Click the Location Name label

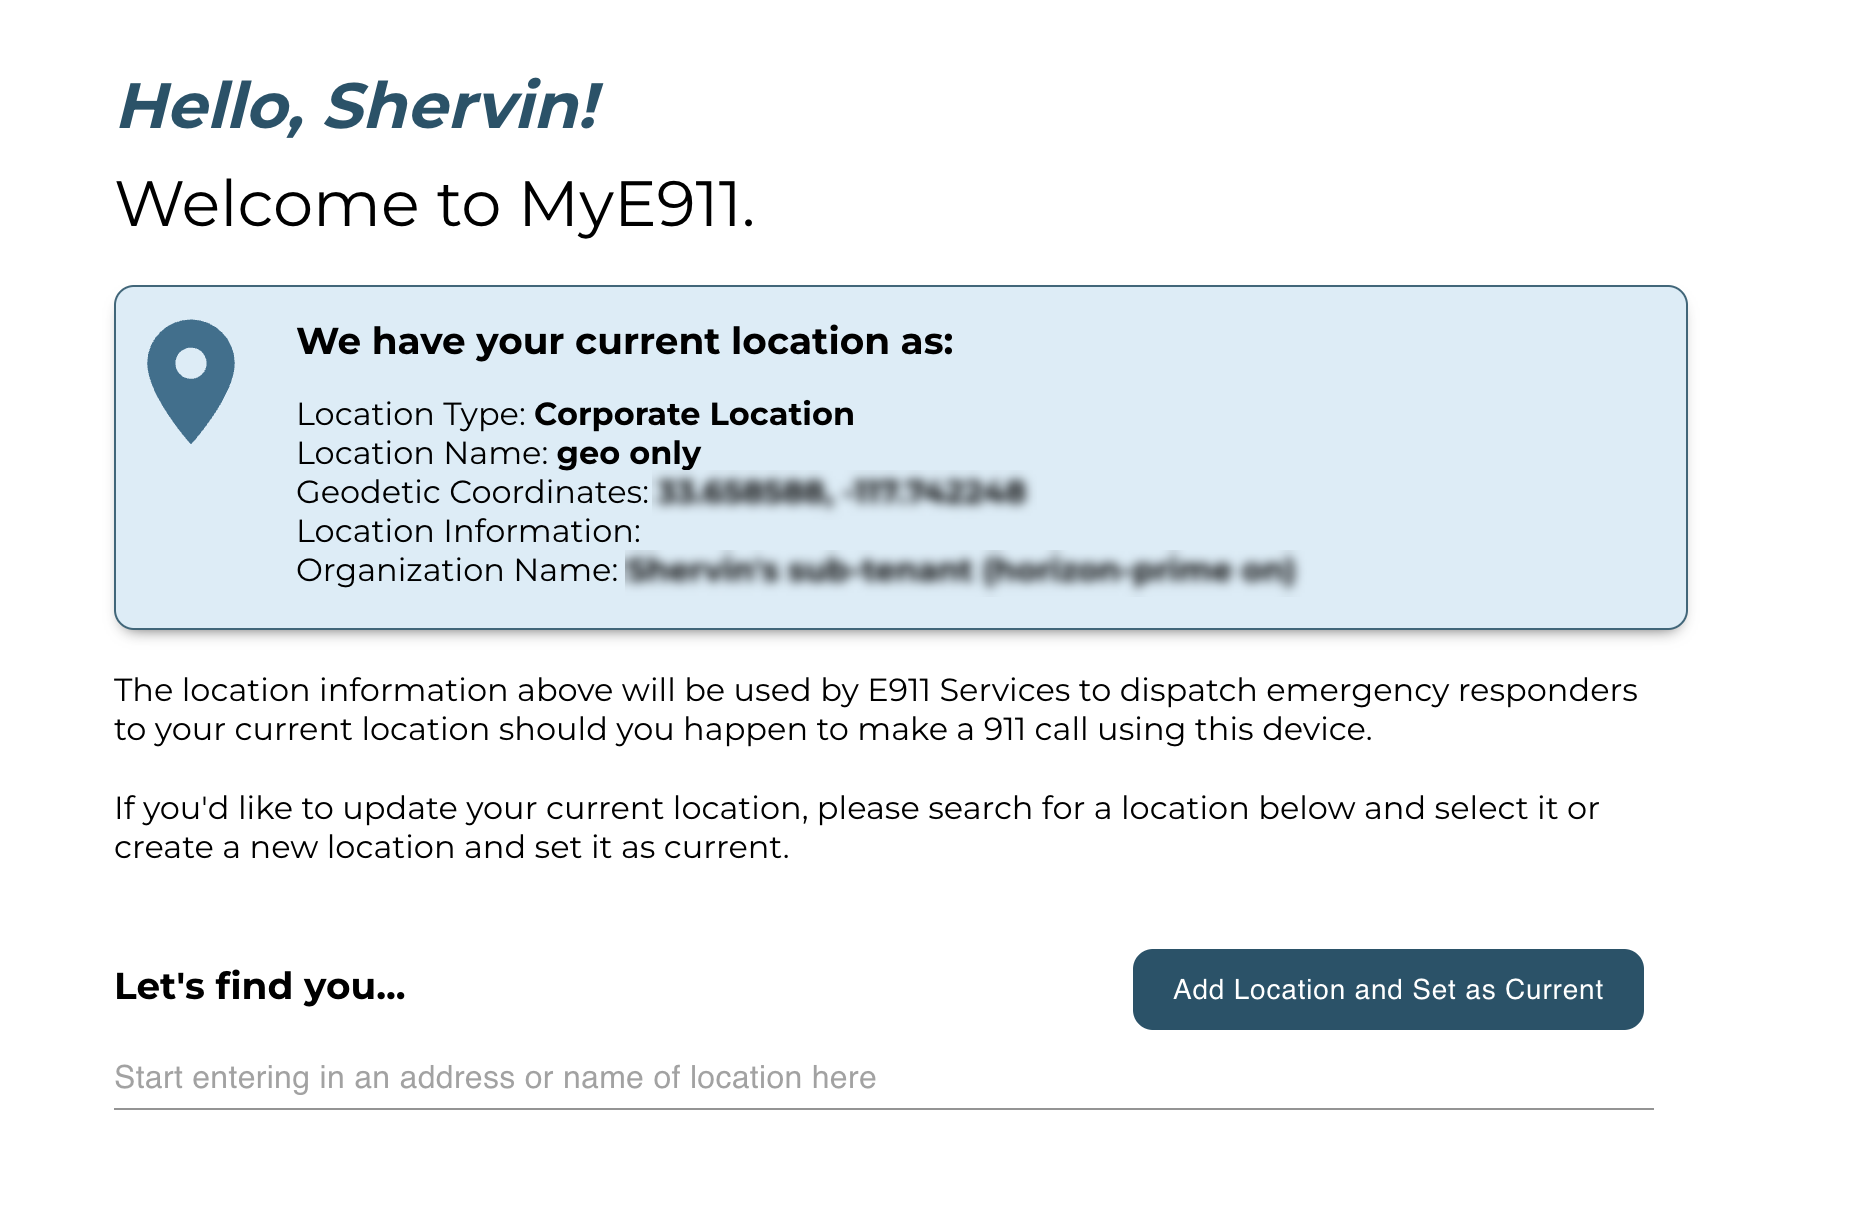pos(422,453)
